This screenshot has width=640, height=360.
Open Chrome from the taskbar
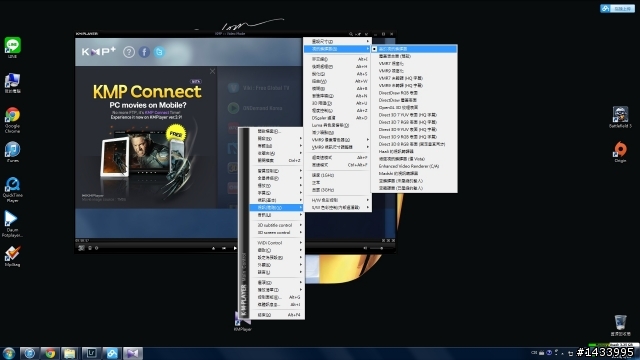point(50,353)
